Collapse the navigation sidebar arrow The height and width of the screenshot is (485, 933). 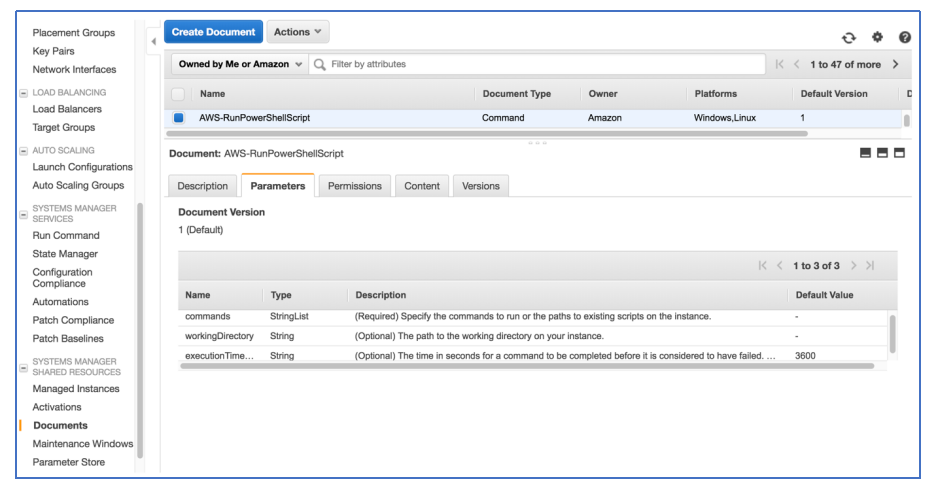point(154,41)
